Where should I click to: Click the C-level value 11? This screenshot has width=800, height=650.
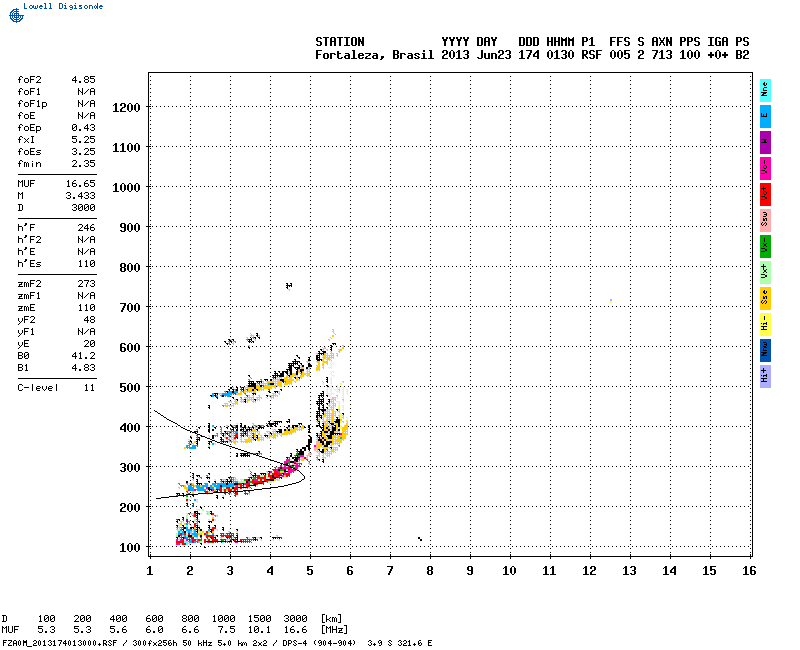coord(90,388)
